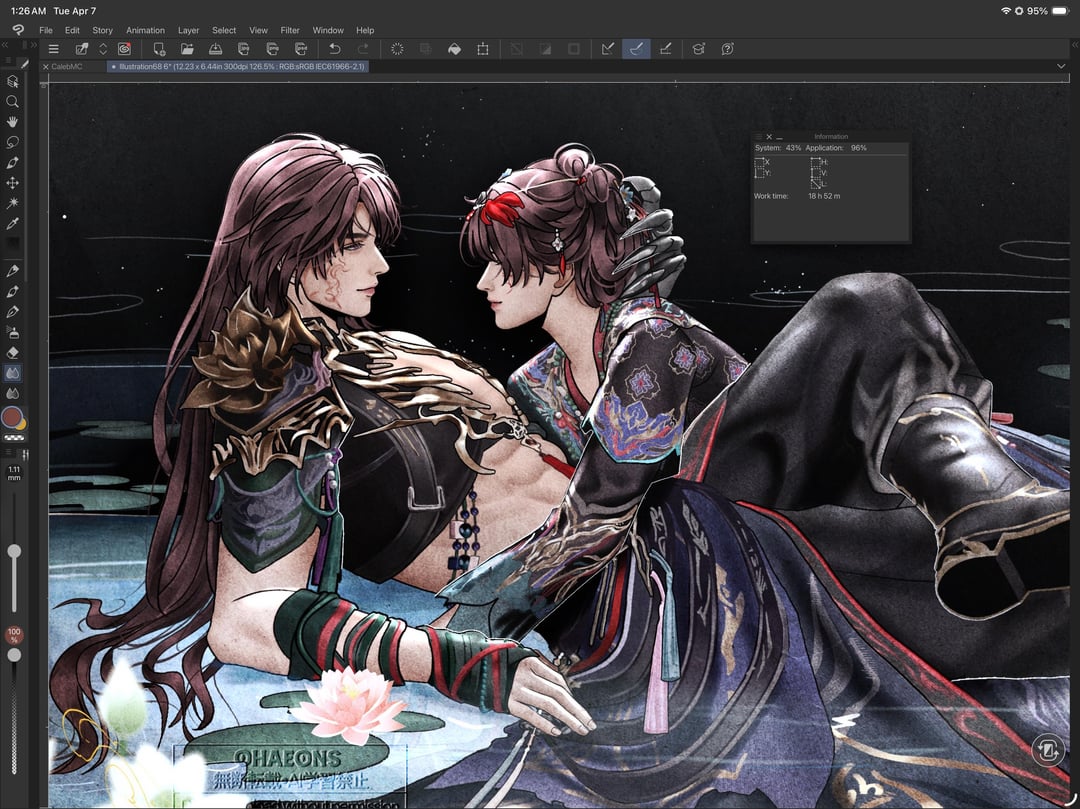Select the Eraser tool
The width and height of the screenshot is (1080, 809).
[13, 352]
